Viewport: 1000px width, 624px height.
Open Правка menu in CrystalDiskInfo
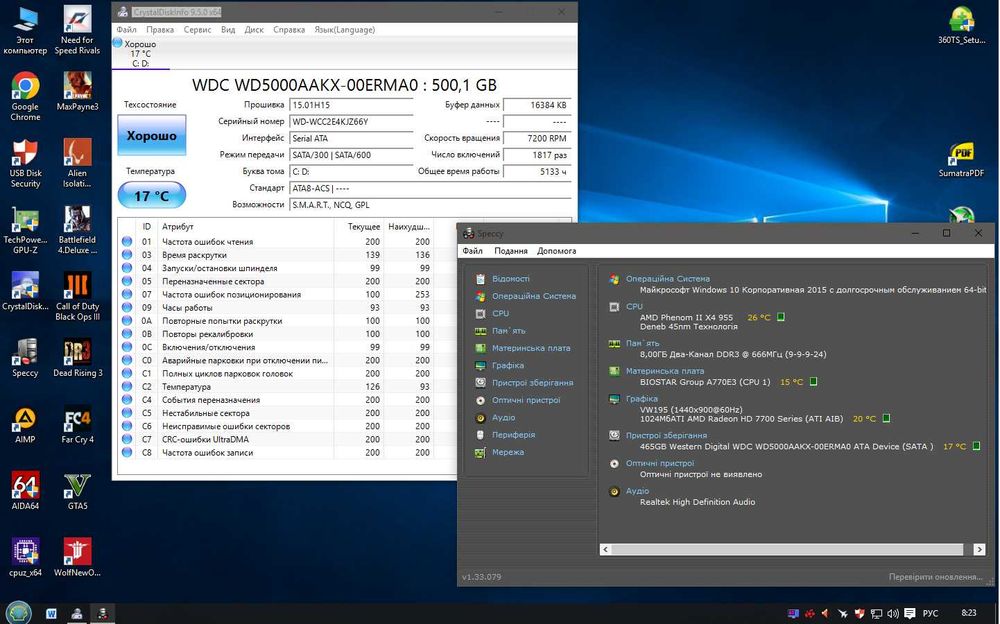[159, 29]
